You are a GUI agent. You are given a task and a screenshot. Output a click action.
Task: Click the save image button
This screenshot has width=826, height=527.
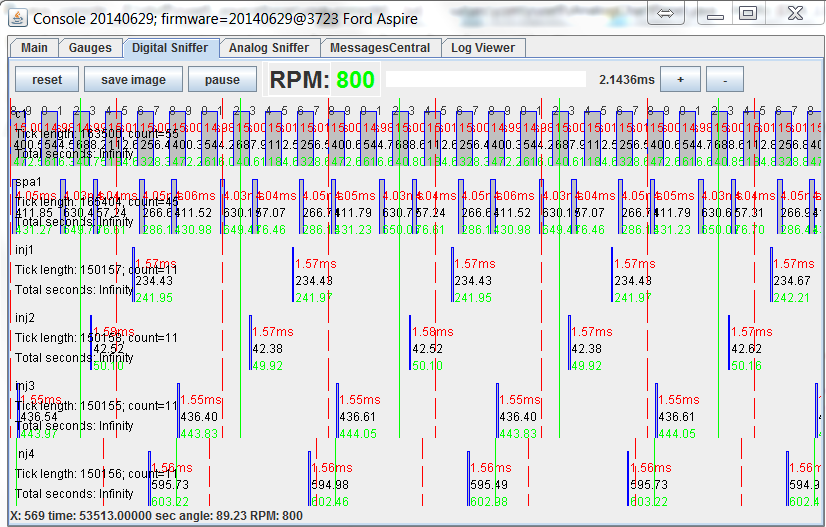click(x=133, y=80)
